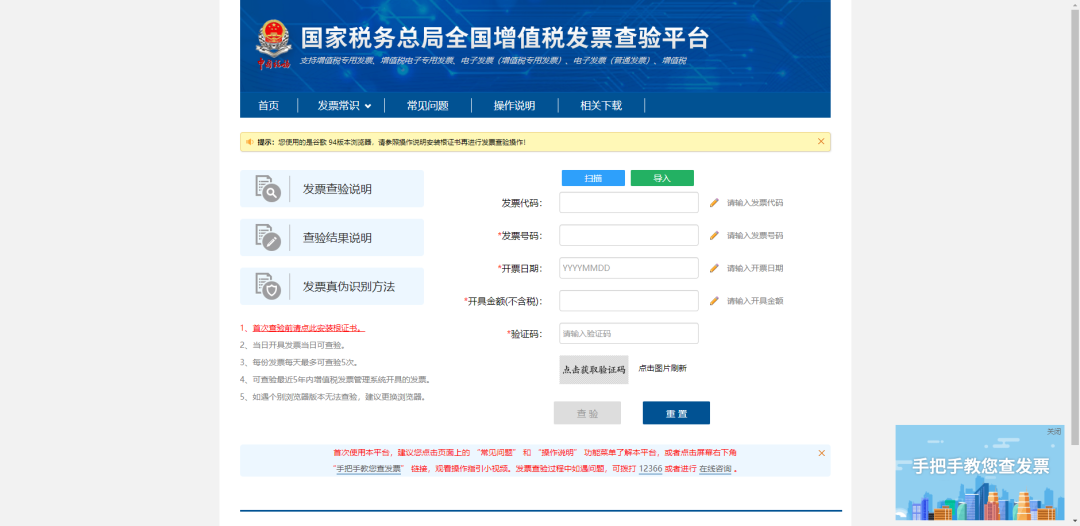This screenshot has height=526, width=1080.
Task: Click the 请输入开具金额 hint text
Action: (755, 301)
